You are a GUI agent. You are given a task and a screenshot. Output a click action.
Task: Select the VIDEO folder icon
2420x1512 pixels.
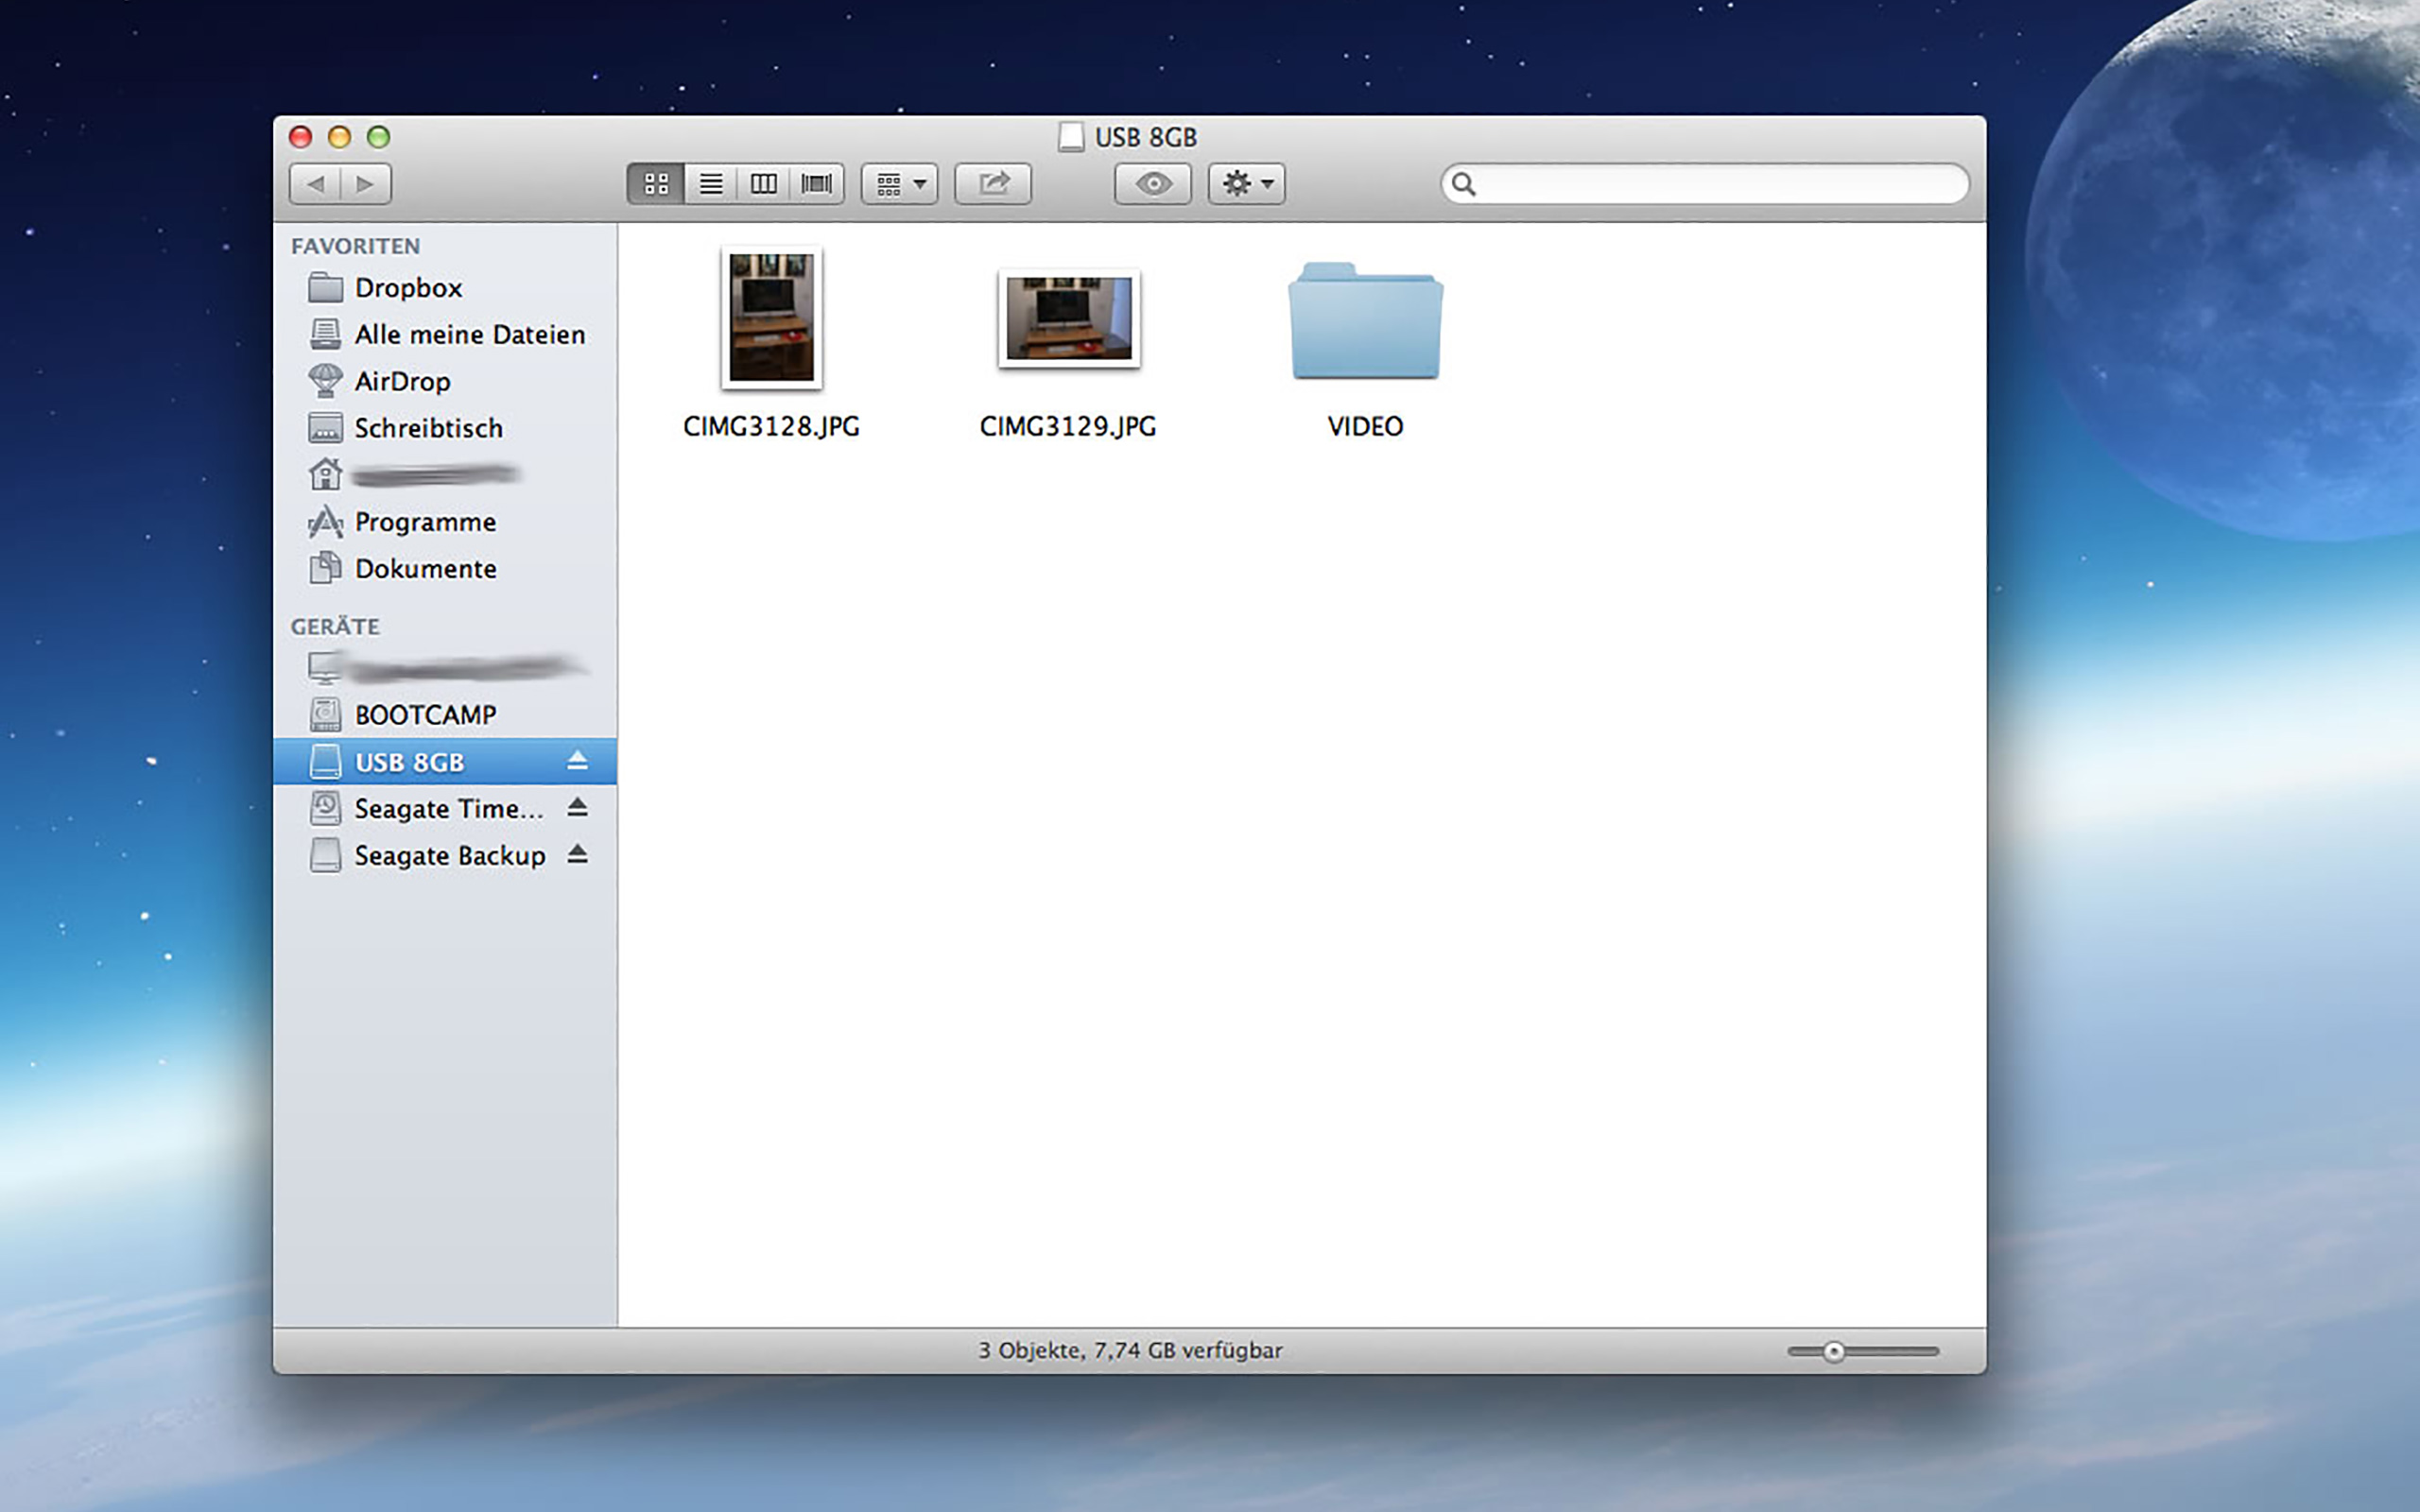1365,321
